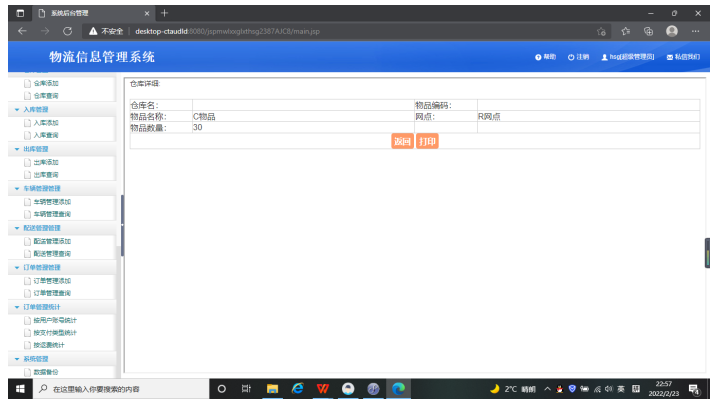721x407 pixels.
Task: Click the orange 打印 button
Action: [427, 142]
